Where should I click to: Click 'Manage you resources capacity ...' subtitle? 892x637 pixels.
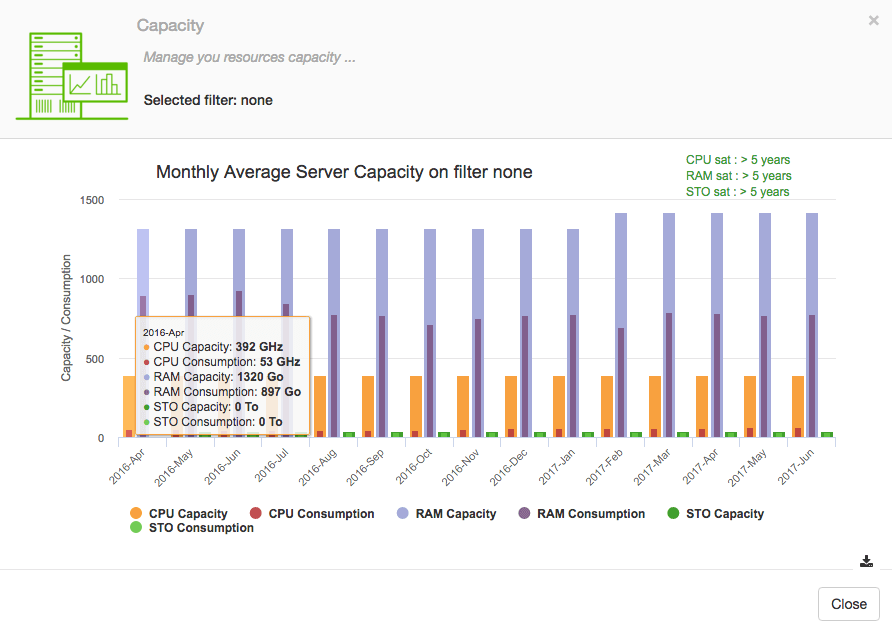[249, 57]
